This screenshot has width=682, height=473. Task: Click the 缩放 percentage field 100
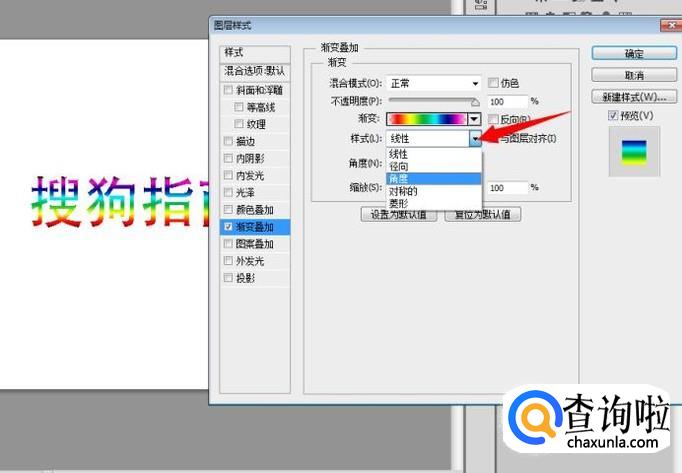click(507, 188)
